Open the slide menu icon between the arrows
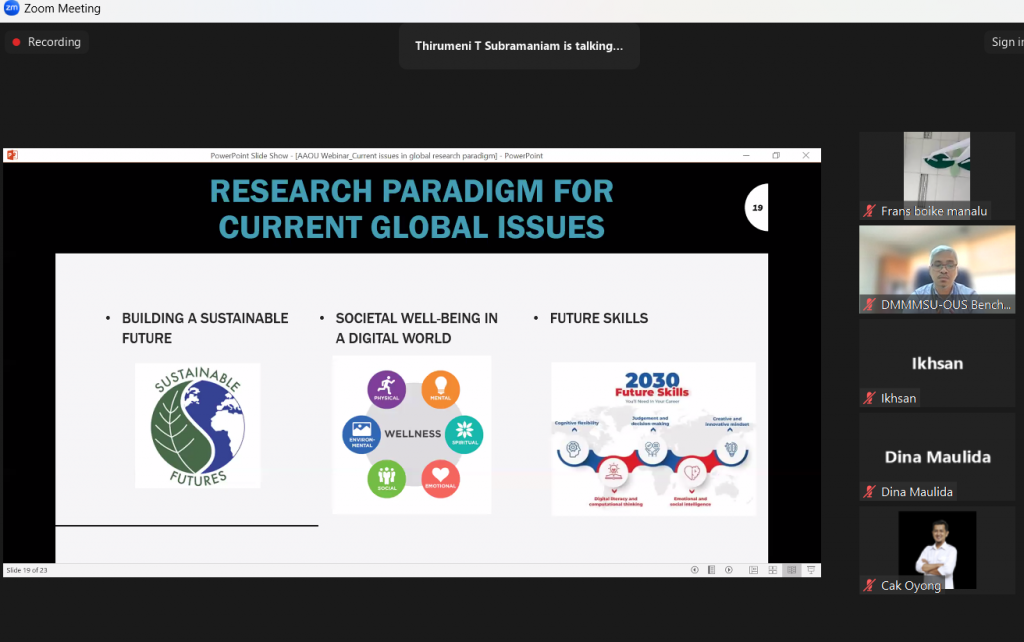The image size is (1024, 642). tap(711, 570)
